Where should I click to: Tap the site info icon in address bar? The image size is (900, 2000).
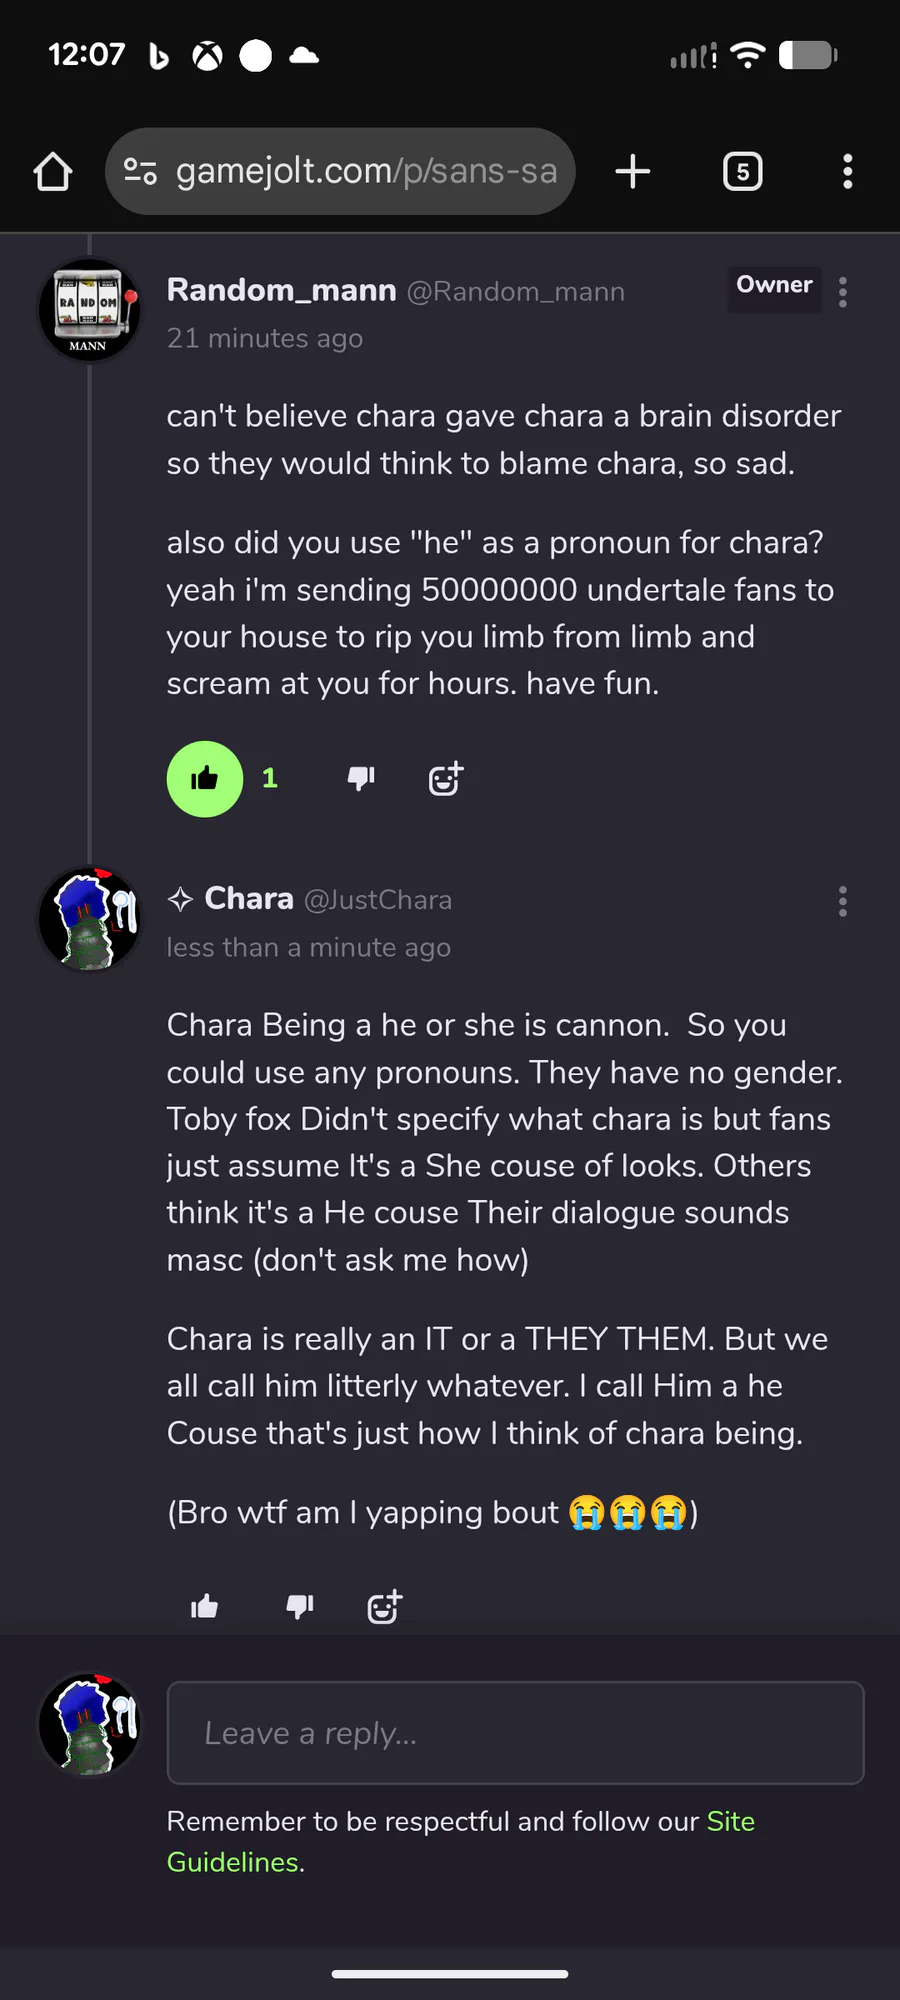pyautogui.click(x=140, y=172)
